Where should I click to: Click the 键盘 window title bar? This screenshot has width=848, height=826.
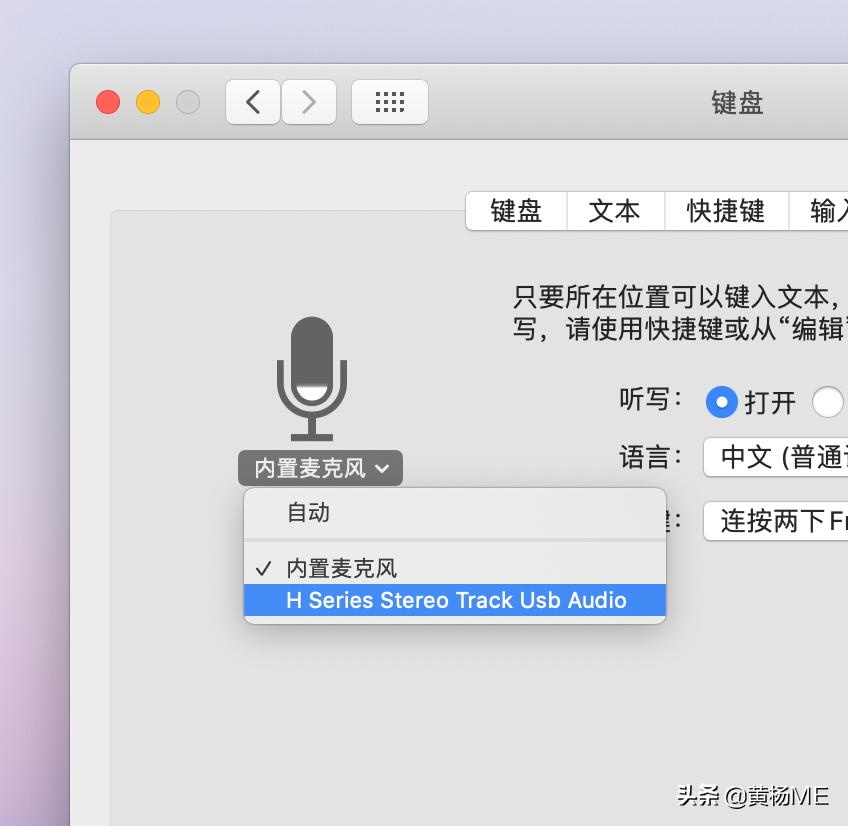737,103
